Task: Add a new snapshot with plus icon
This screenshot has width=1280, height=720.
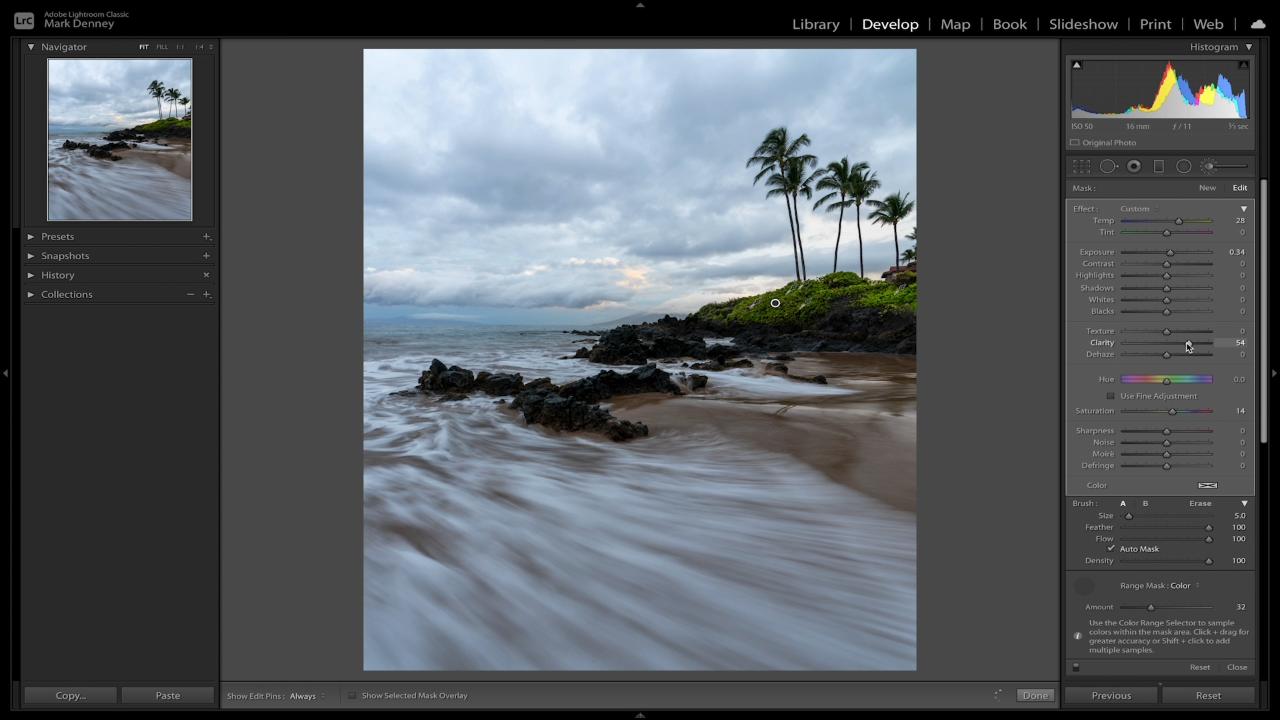Action: tap(206, 256)
